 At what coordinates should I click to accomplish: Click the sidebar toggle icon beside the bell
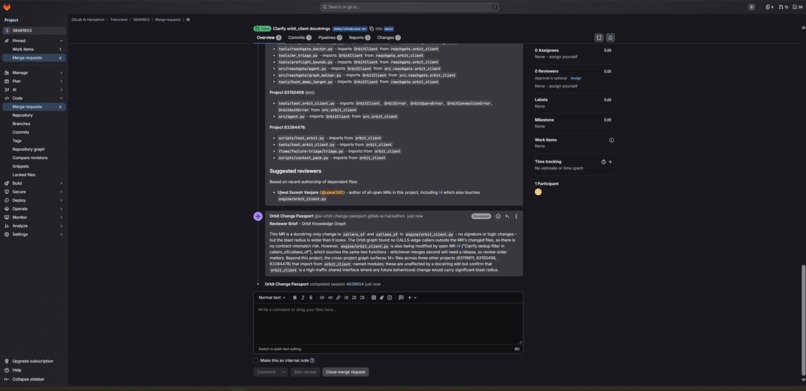point(599,38)
